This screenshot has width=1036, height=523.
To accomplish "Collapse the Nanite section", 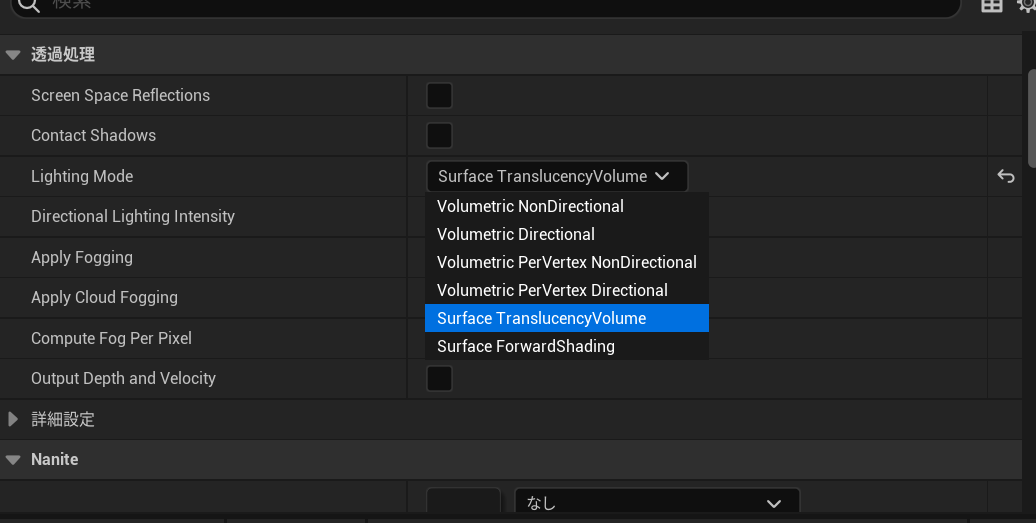I will (13, 460).
